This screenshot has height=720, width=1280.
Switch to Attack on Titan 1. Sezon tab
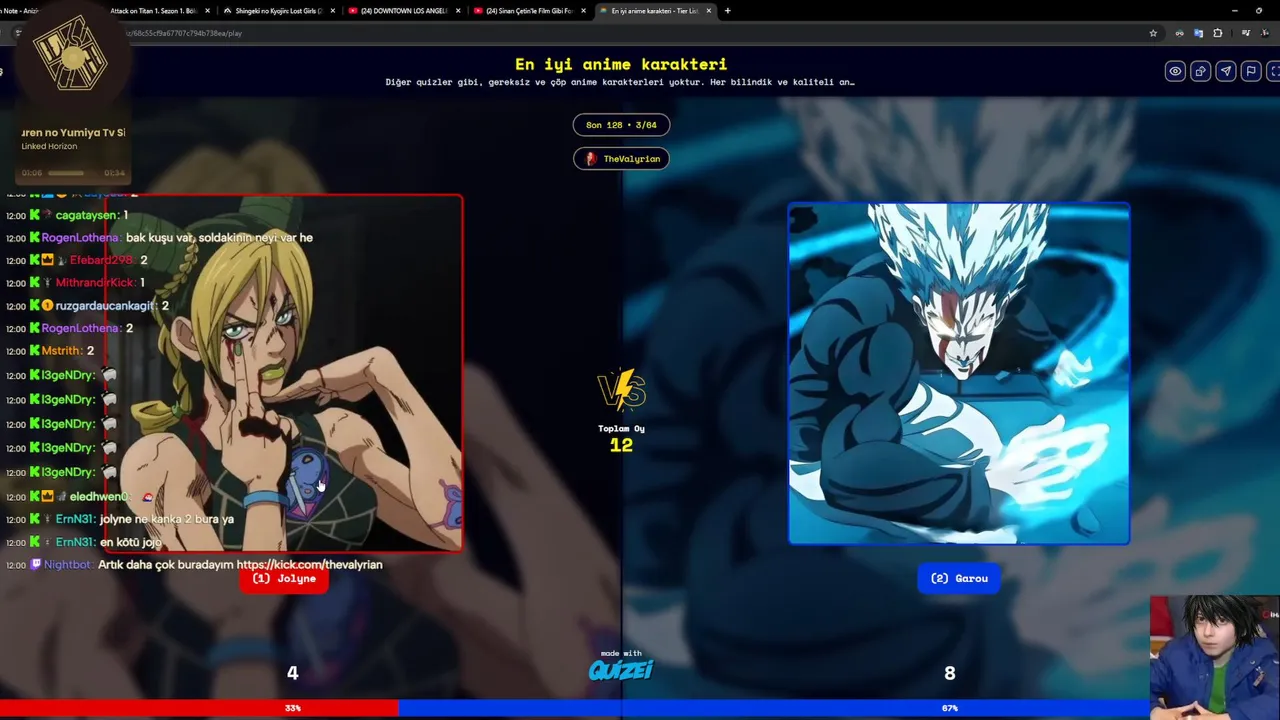(x=155, y=11)
